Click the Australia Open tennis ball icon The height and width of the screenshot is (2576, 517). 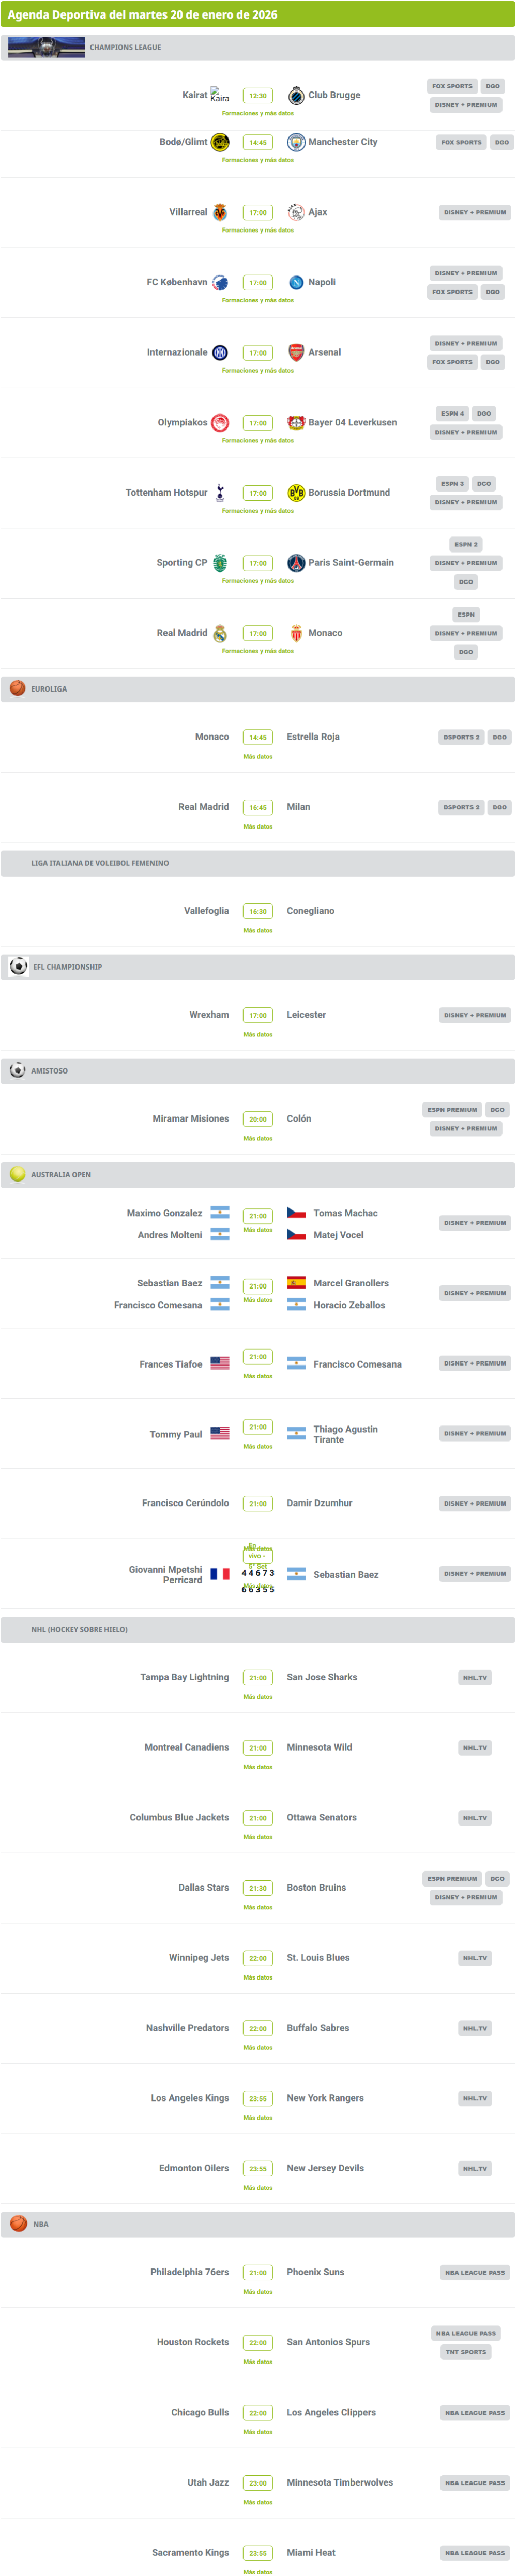18,1174
